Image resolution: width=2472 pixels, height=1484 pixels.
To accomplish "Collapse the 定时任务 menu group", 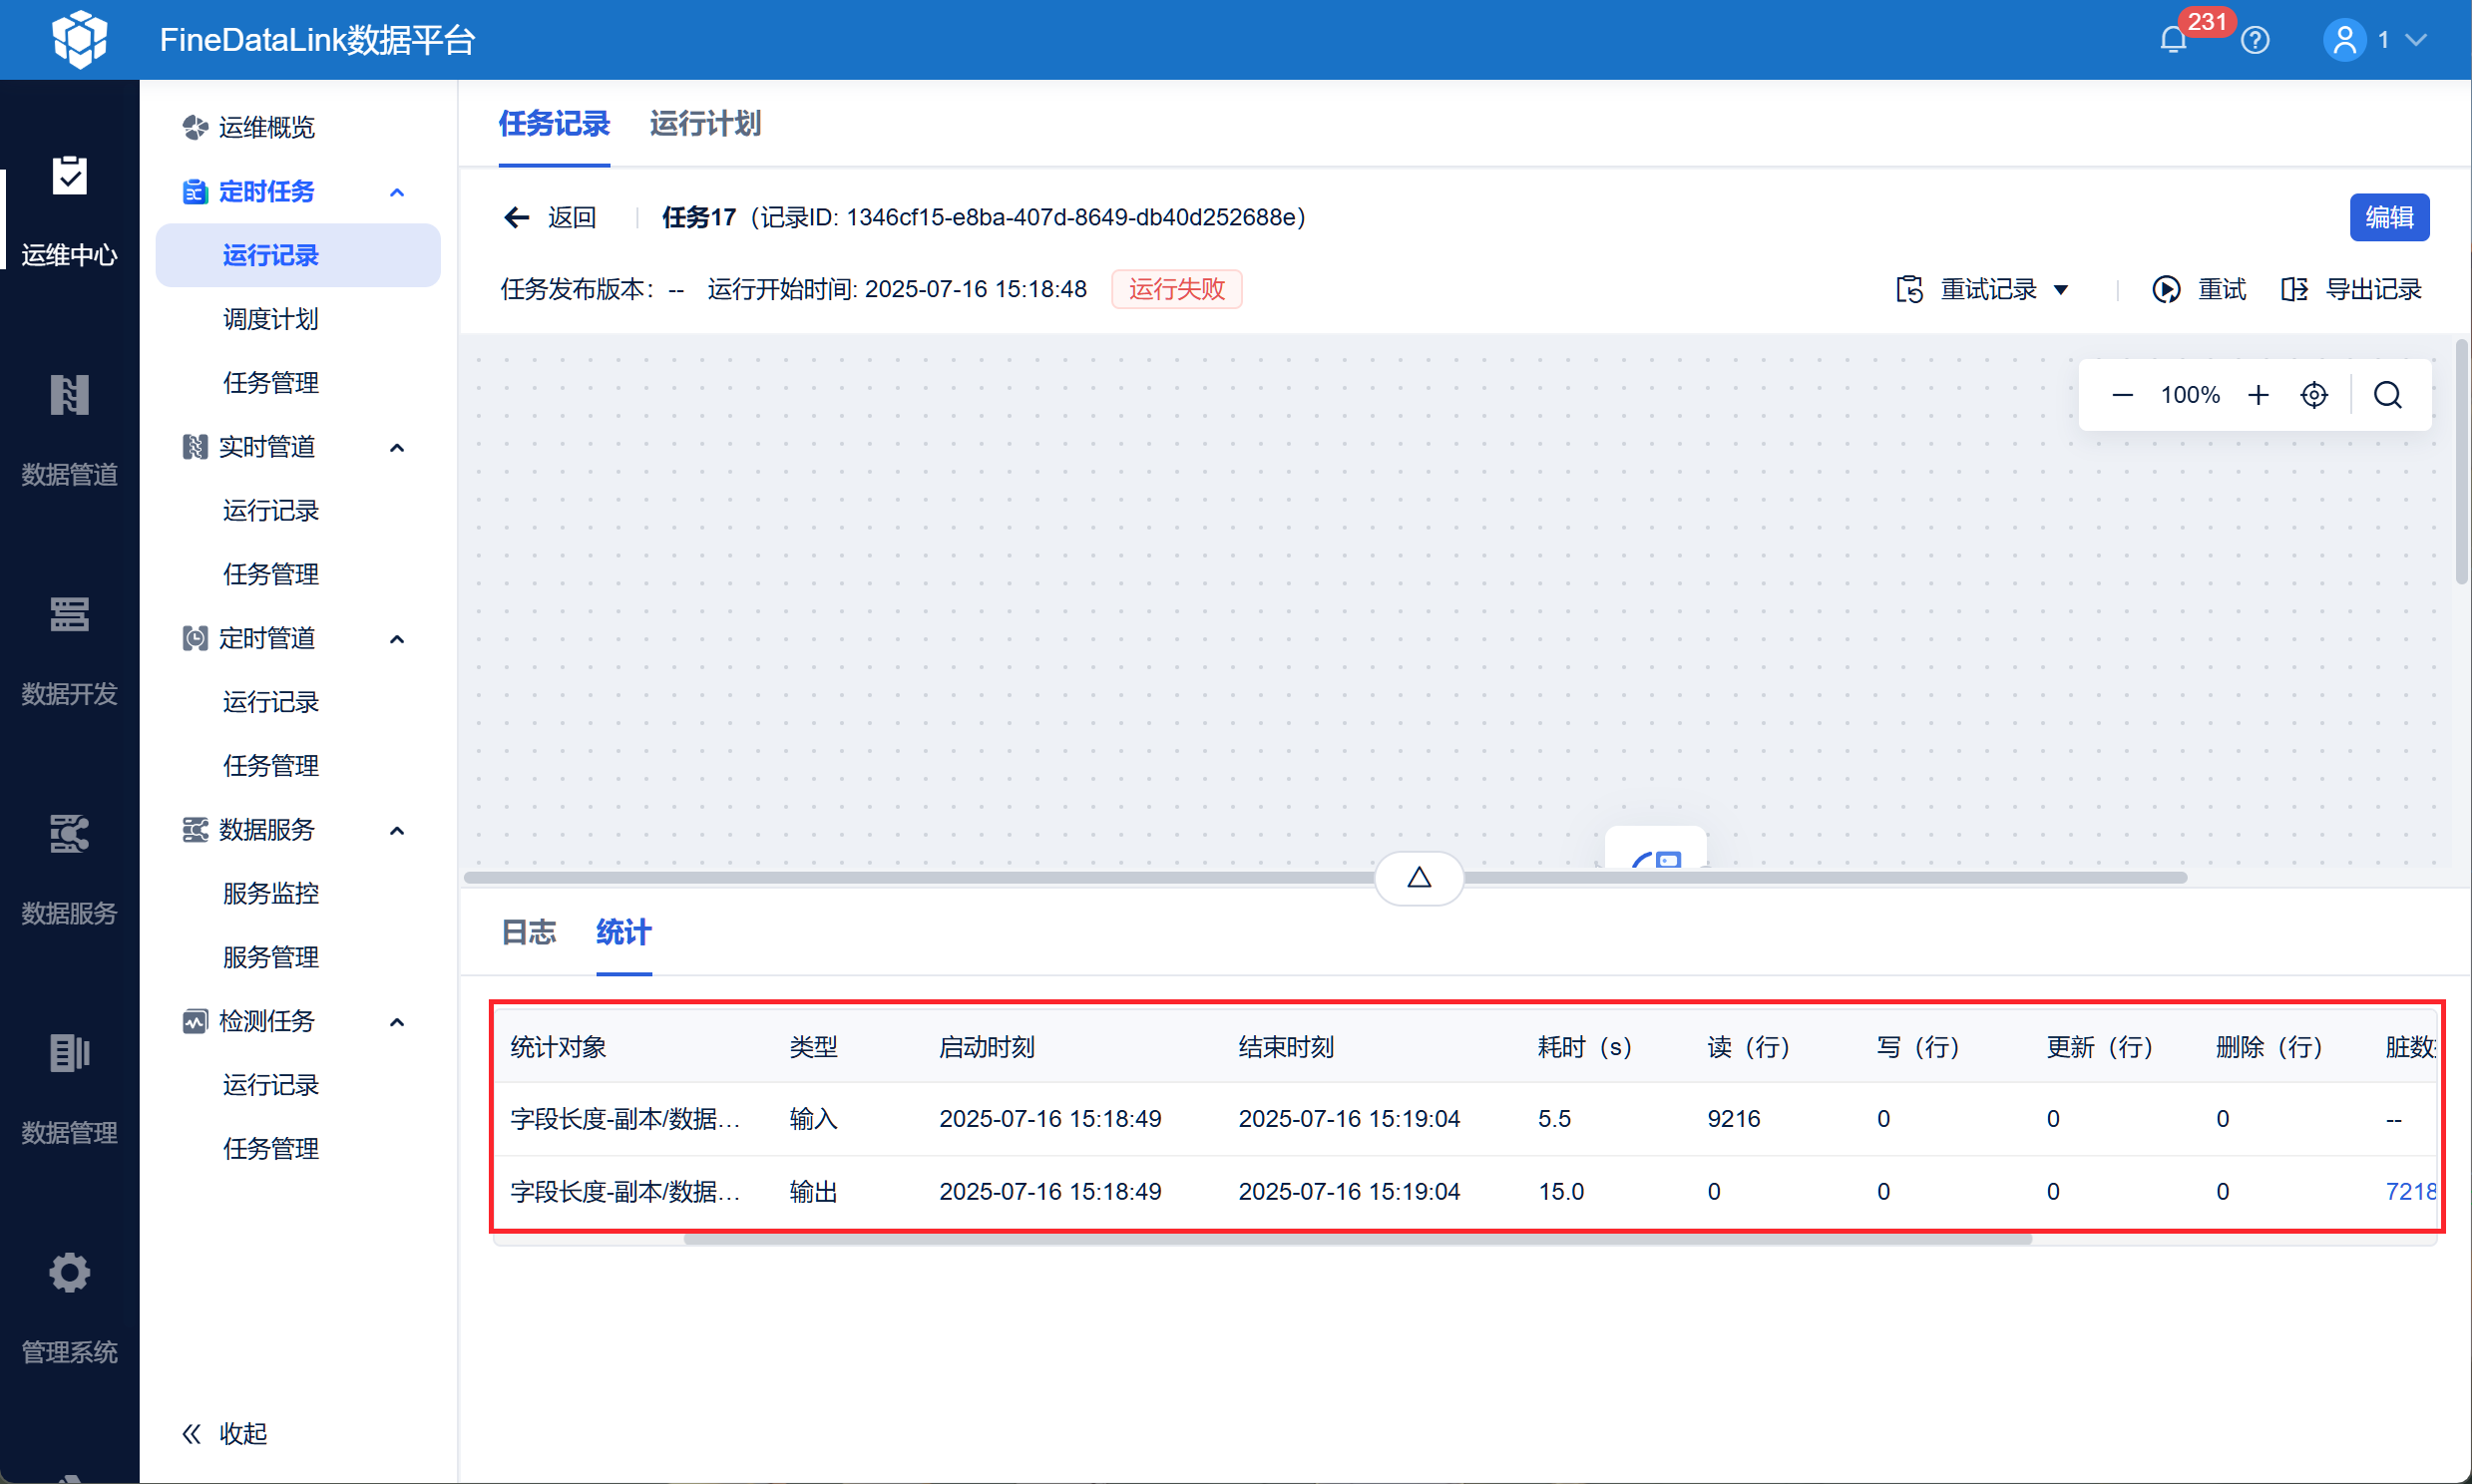I will click(397, 192).
